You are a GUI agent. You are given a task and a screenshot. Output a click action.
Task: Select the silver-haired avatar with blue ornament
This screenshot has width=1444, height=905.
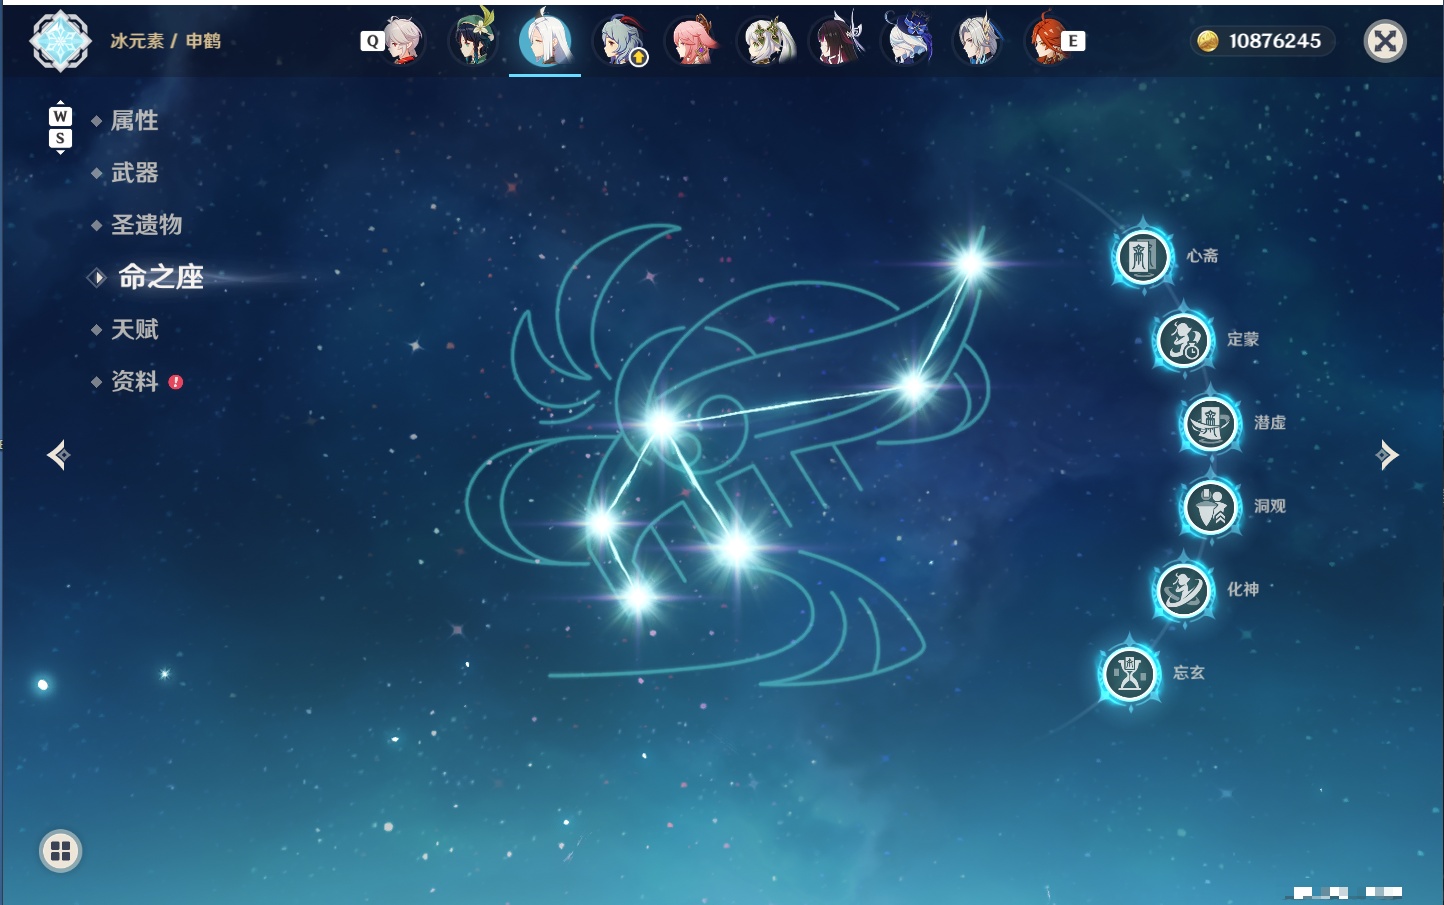[978, 41]
